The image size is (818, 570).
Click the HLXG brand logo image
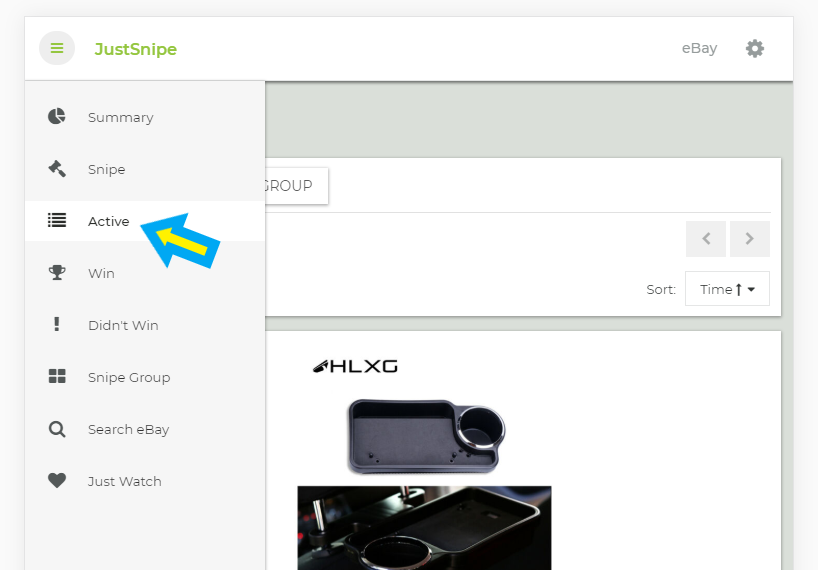pos(355,366)
